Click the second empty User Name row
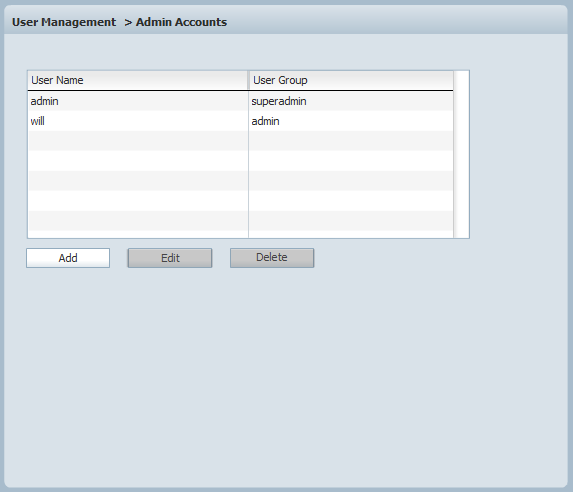Image resolution: width=573 pixels, height=492 pixels. click(x=138, y=161)
